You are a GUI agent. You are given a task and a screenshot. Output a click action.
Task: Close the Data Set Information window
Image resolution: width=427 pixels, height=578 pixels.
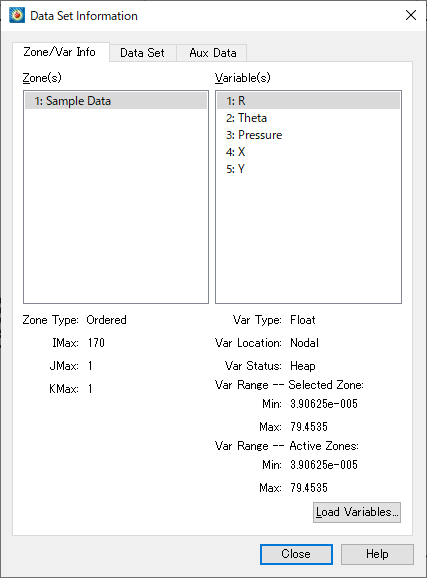pos(411,15)
